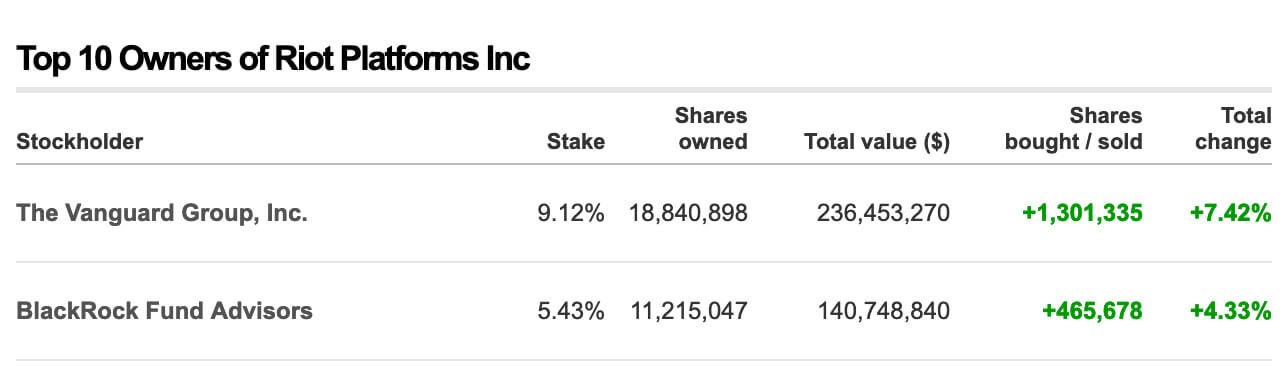Click the Shares bought / sold header
Image resolution: width=1284 pixels, height=366 pixels.
coord(1073,128)
